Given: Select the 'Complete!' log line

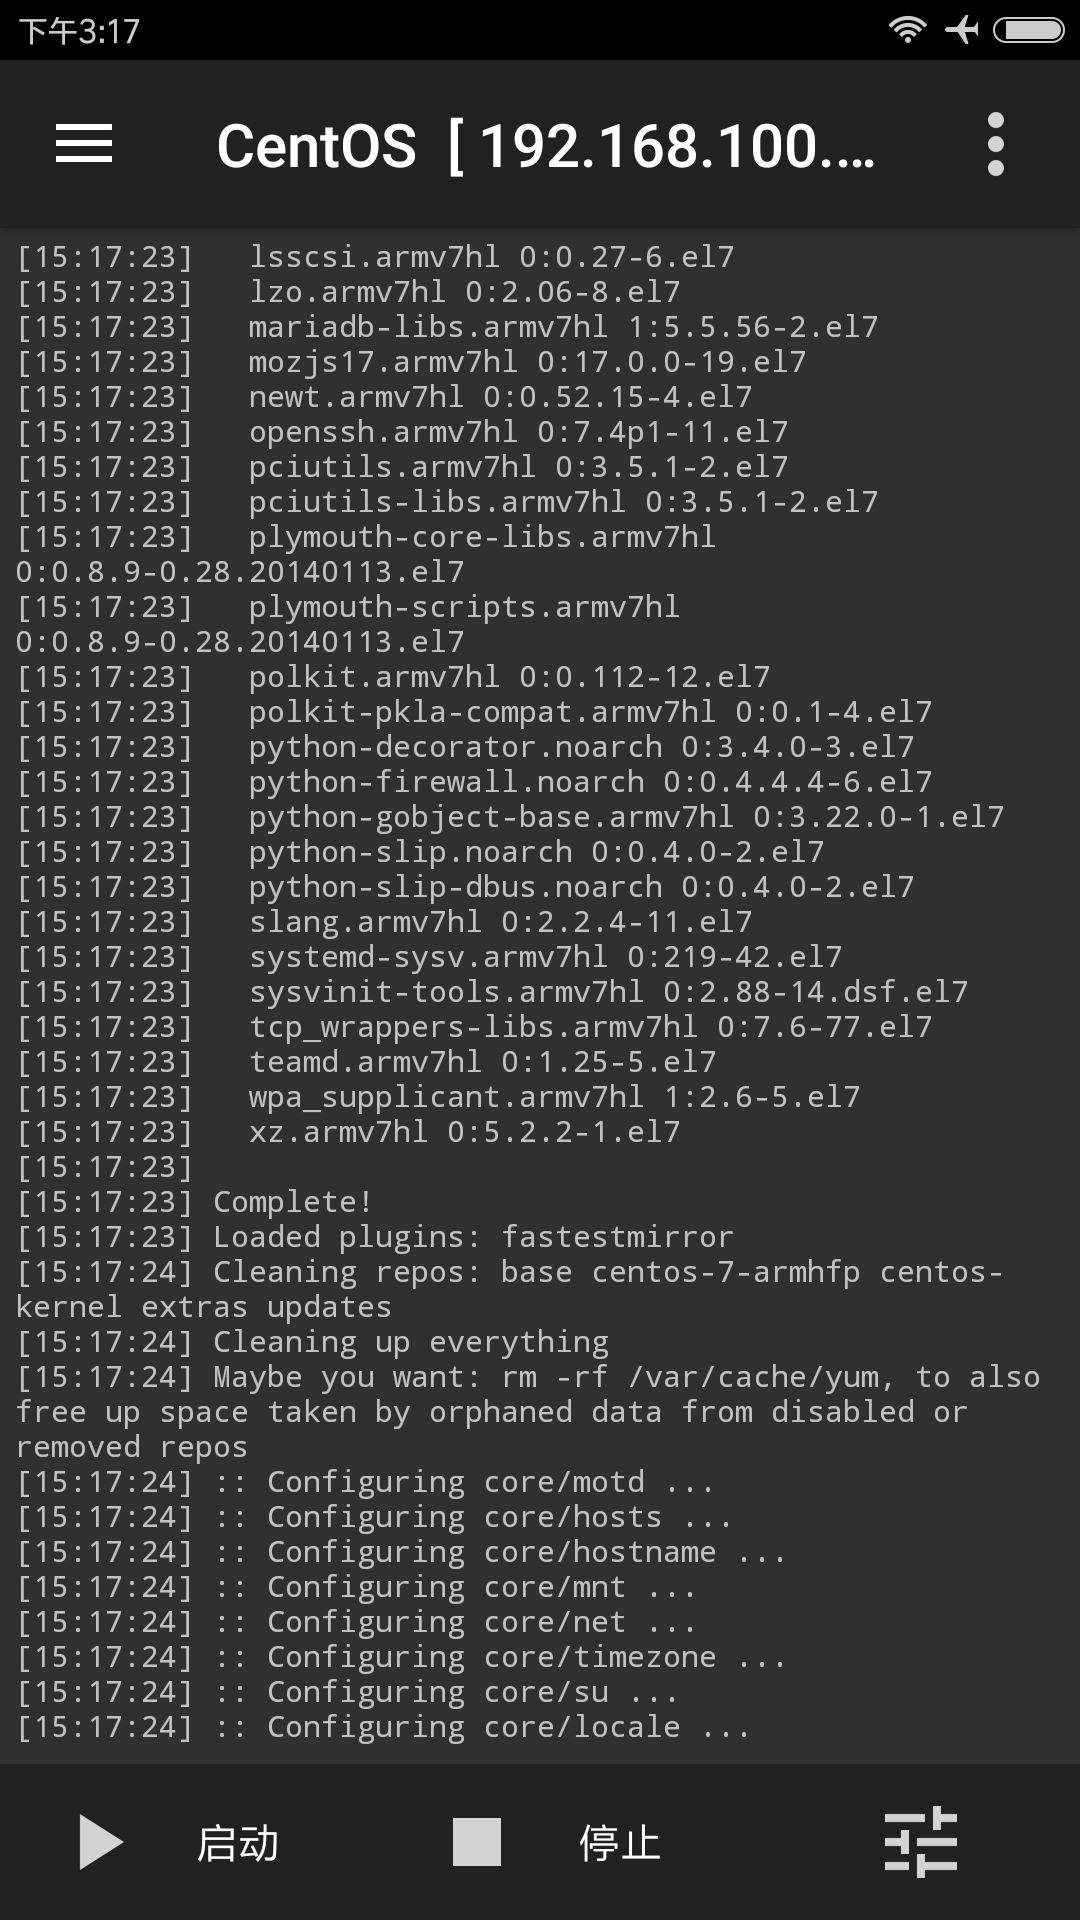Looking at the screenshot, I should [x=195, y=1202].
